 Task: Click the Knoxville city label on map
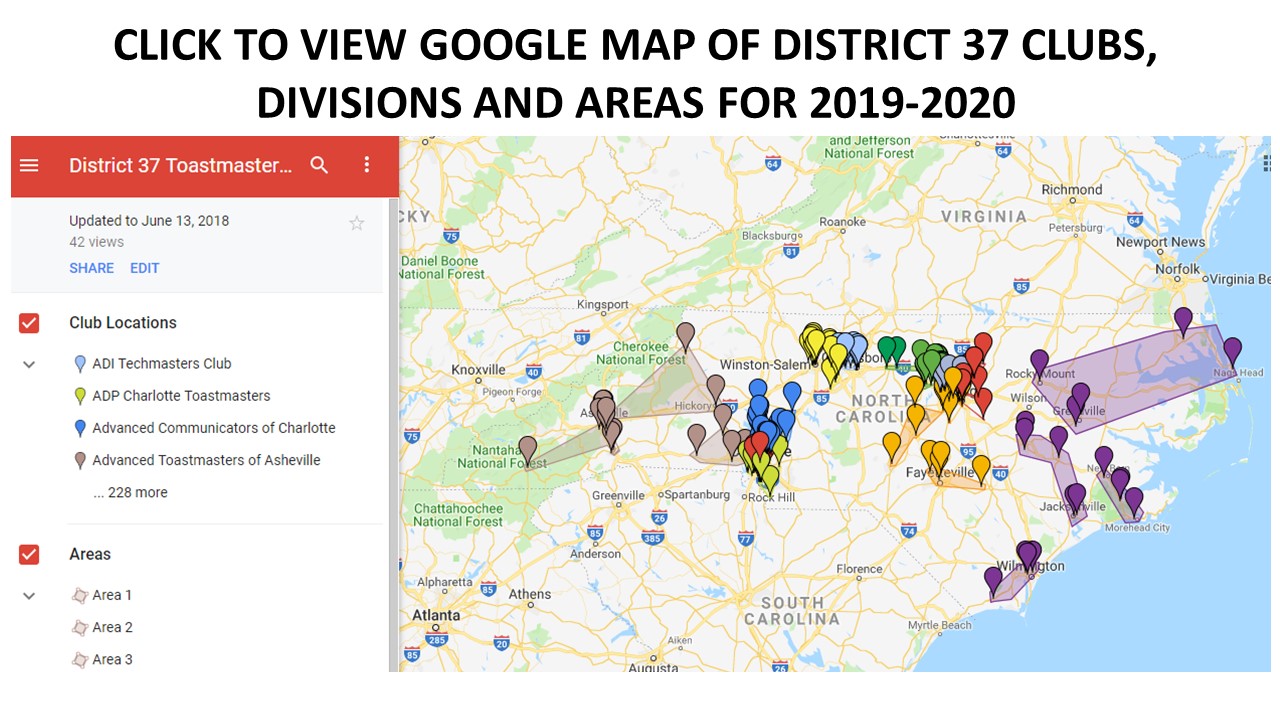[478, 369]
